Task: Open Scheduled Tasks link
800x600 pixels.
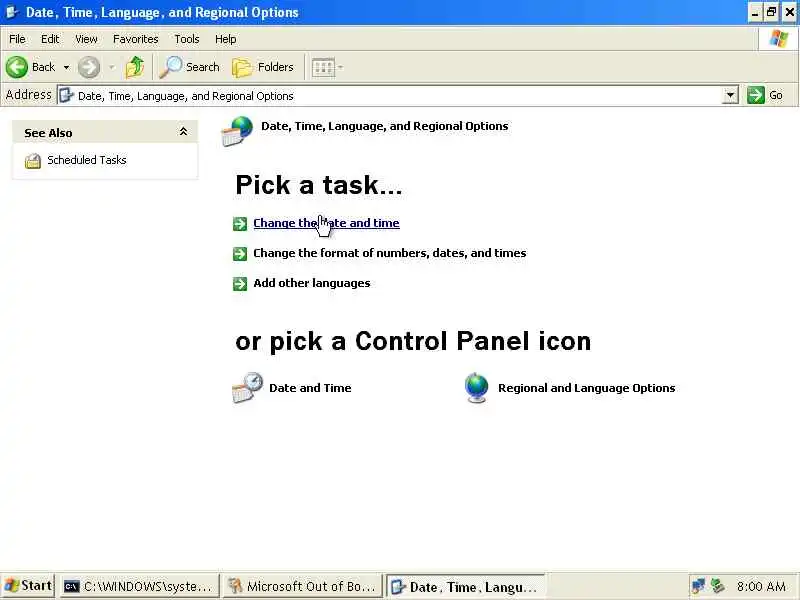Action: pyautogui.click(x=87, y=160)
